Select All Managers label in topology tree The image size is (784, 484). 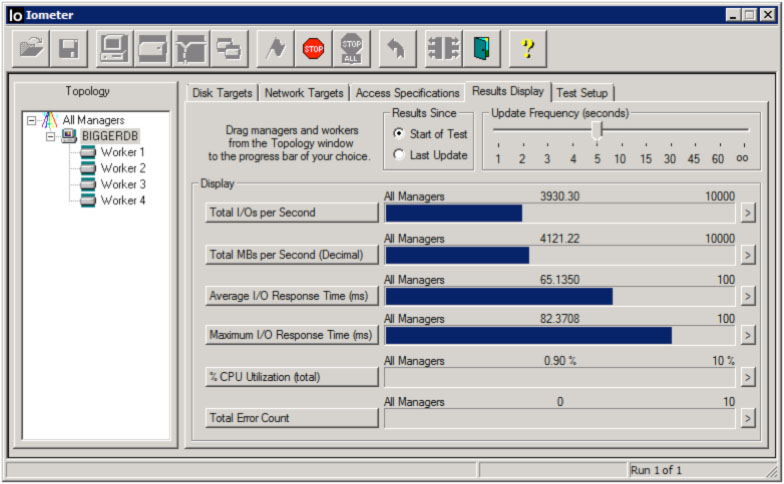click(x=94, y=120)
